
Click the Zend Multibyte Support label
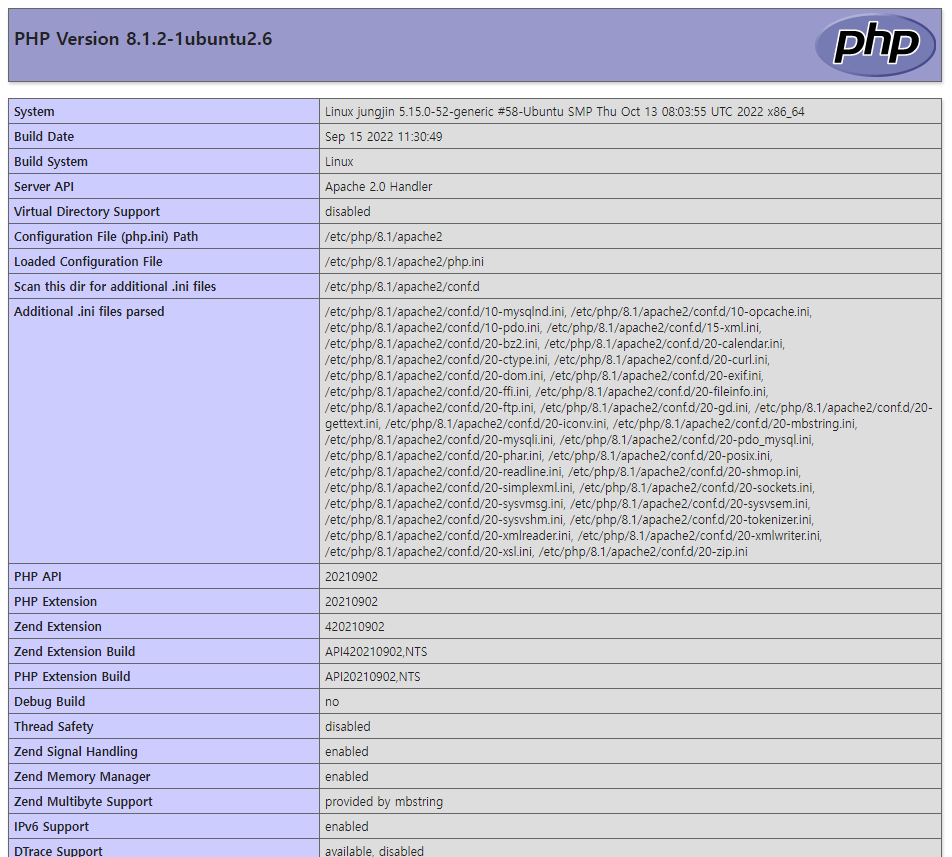(x=83, y=801)
